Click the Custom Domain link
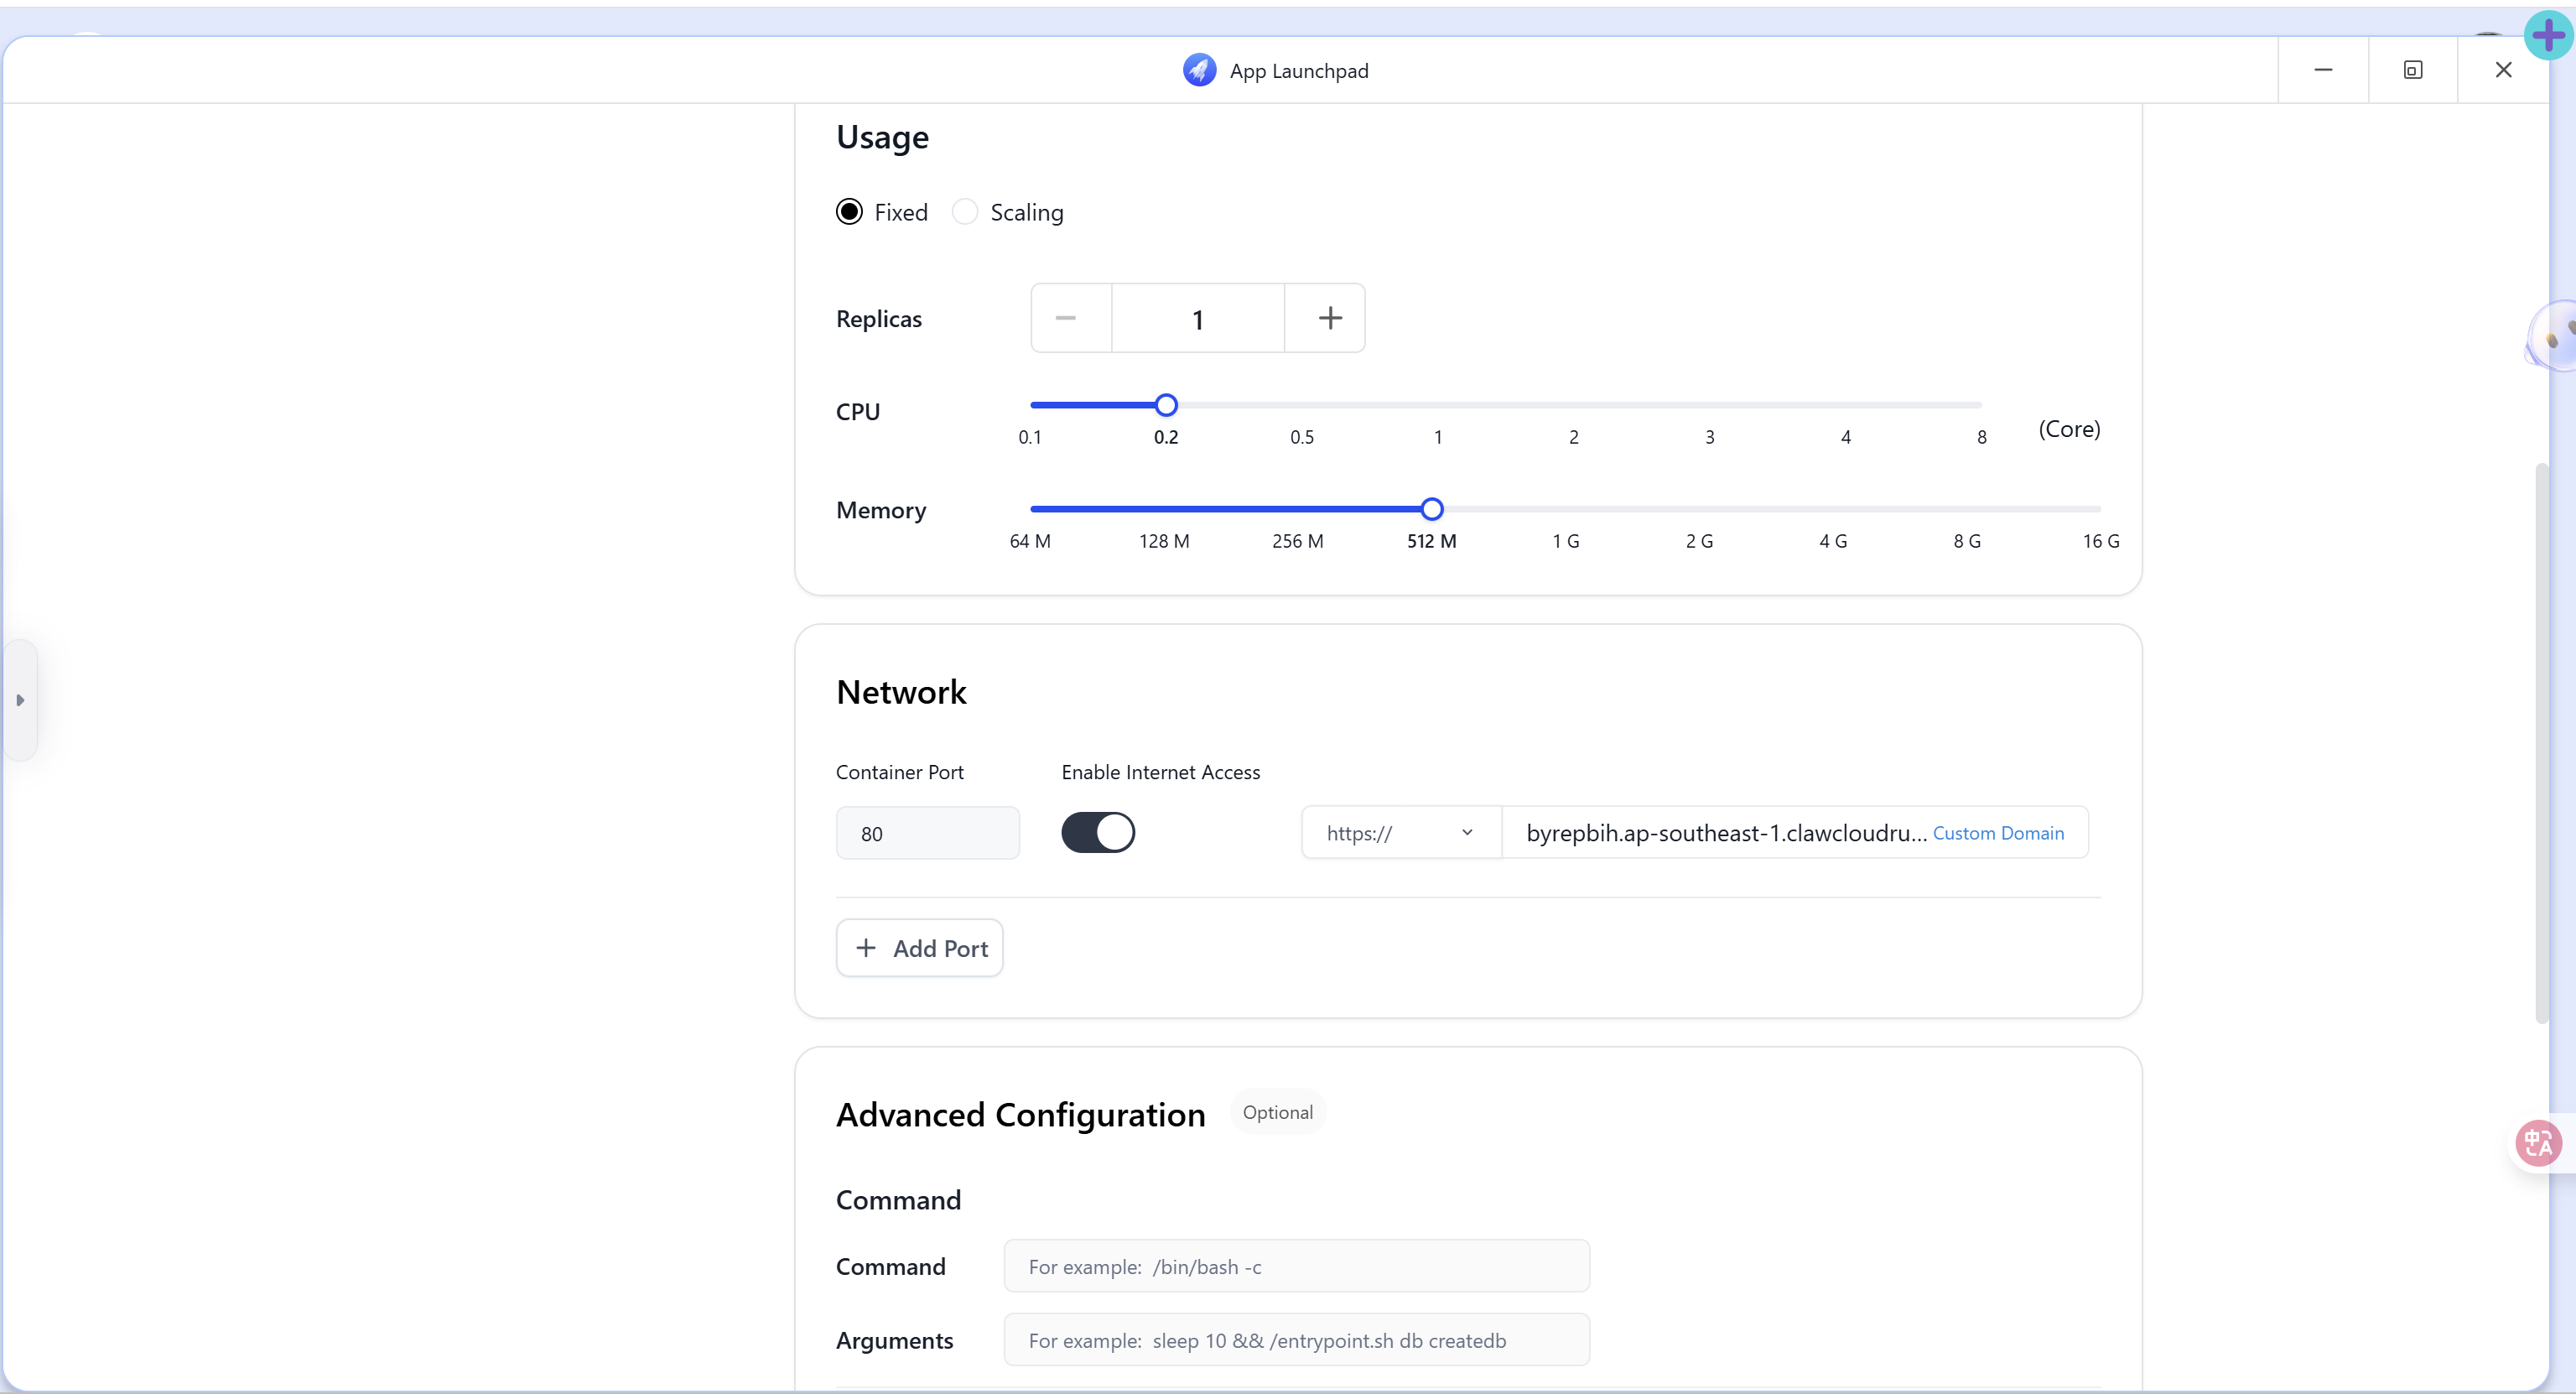This screenshot has height=1394, width=2576. [x=1997, y=833]
